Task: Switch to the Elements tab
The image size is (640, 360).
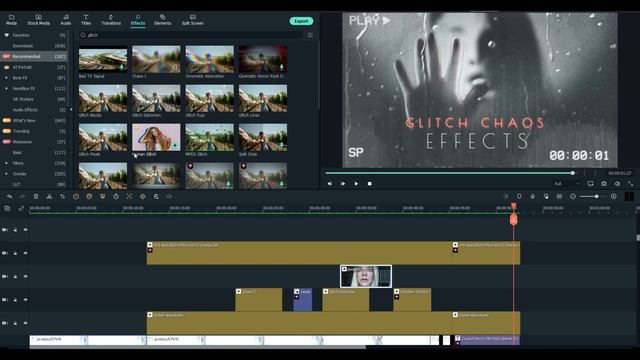Action: (x=162, y=20)
